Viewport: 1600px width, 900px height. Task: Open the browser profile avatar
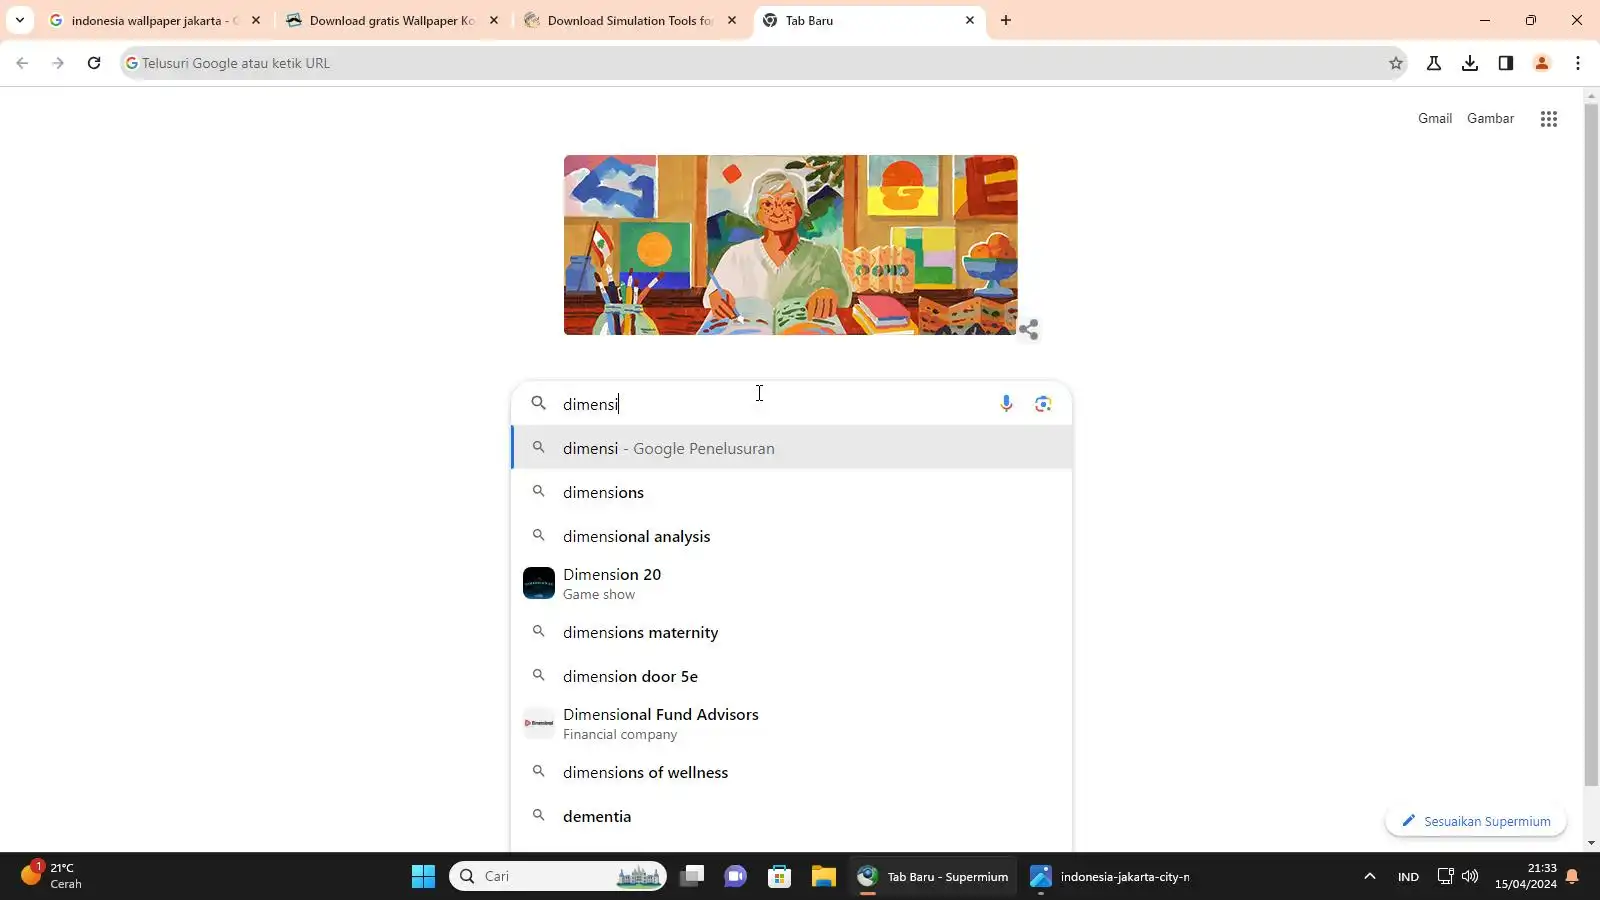[x=1542, y=63]
